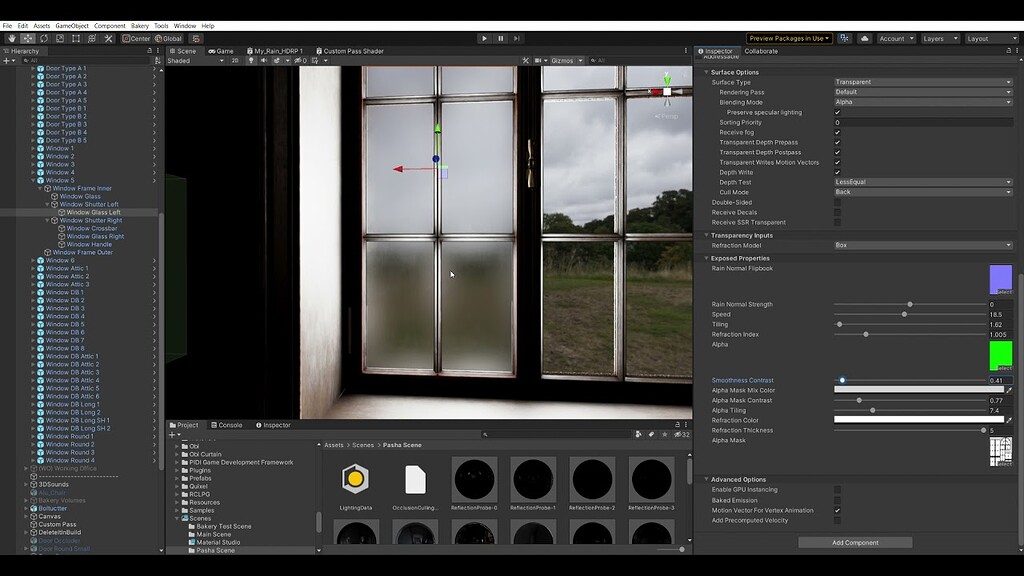Select the Rect transform tool
The height and width of the screenshot is (576, 1024).
click(x=74, y=37)
